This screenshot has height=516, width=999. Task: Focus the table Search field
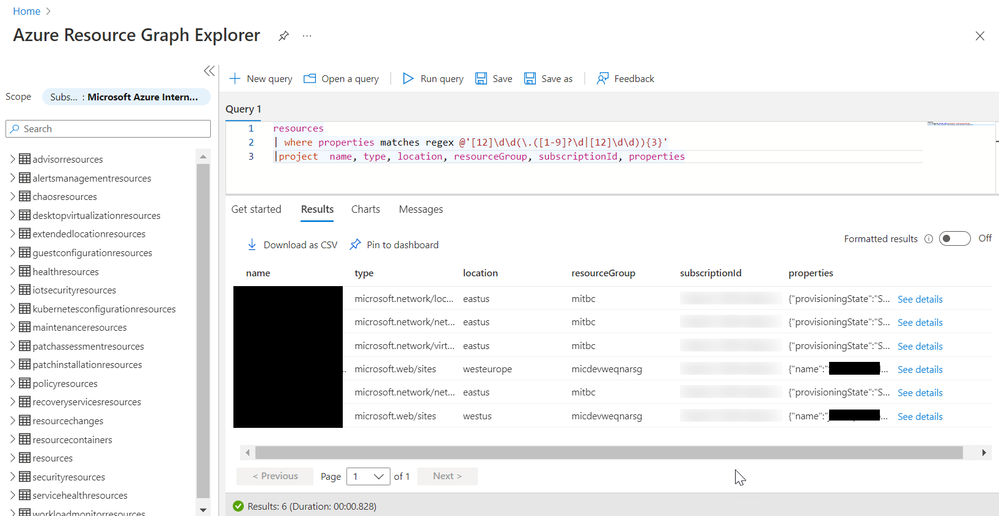(108, 129)
